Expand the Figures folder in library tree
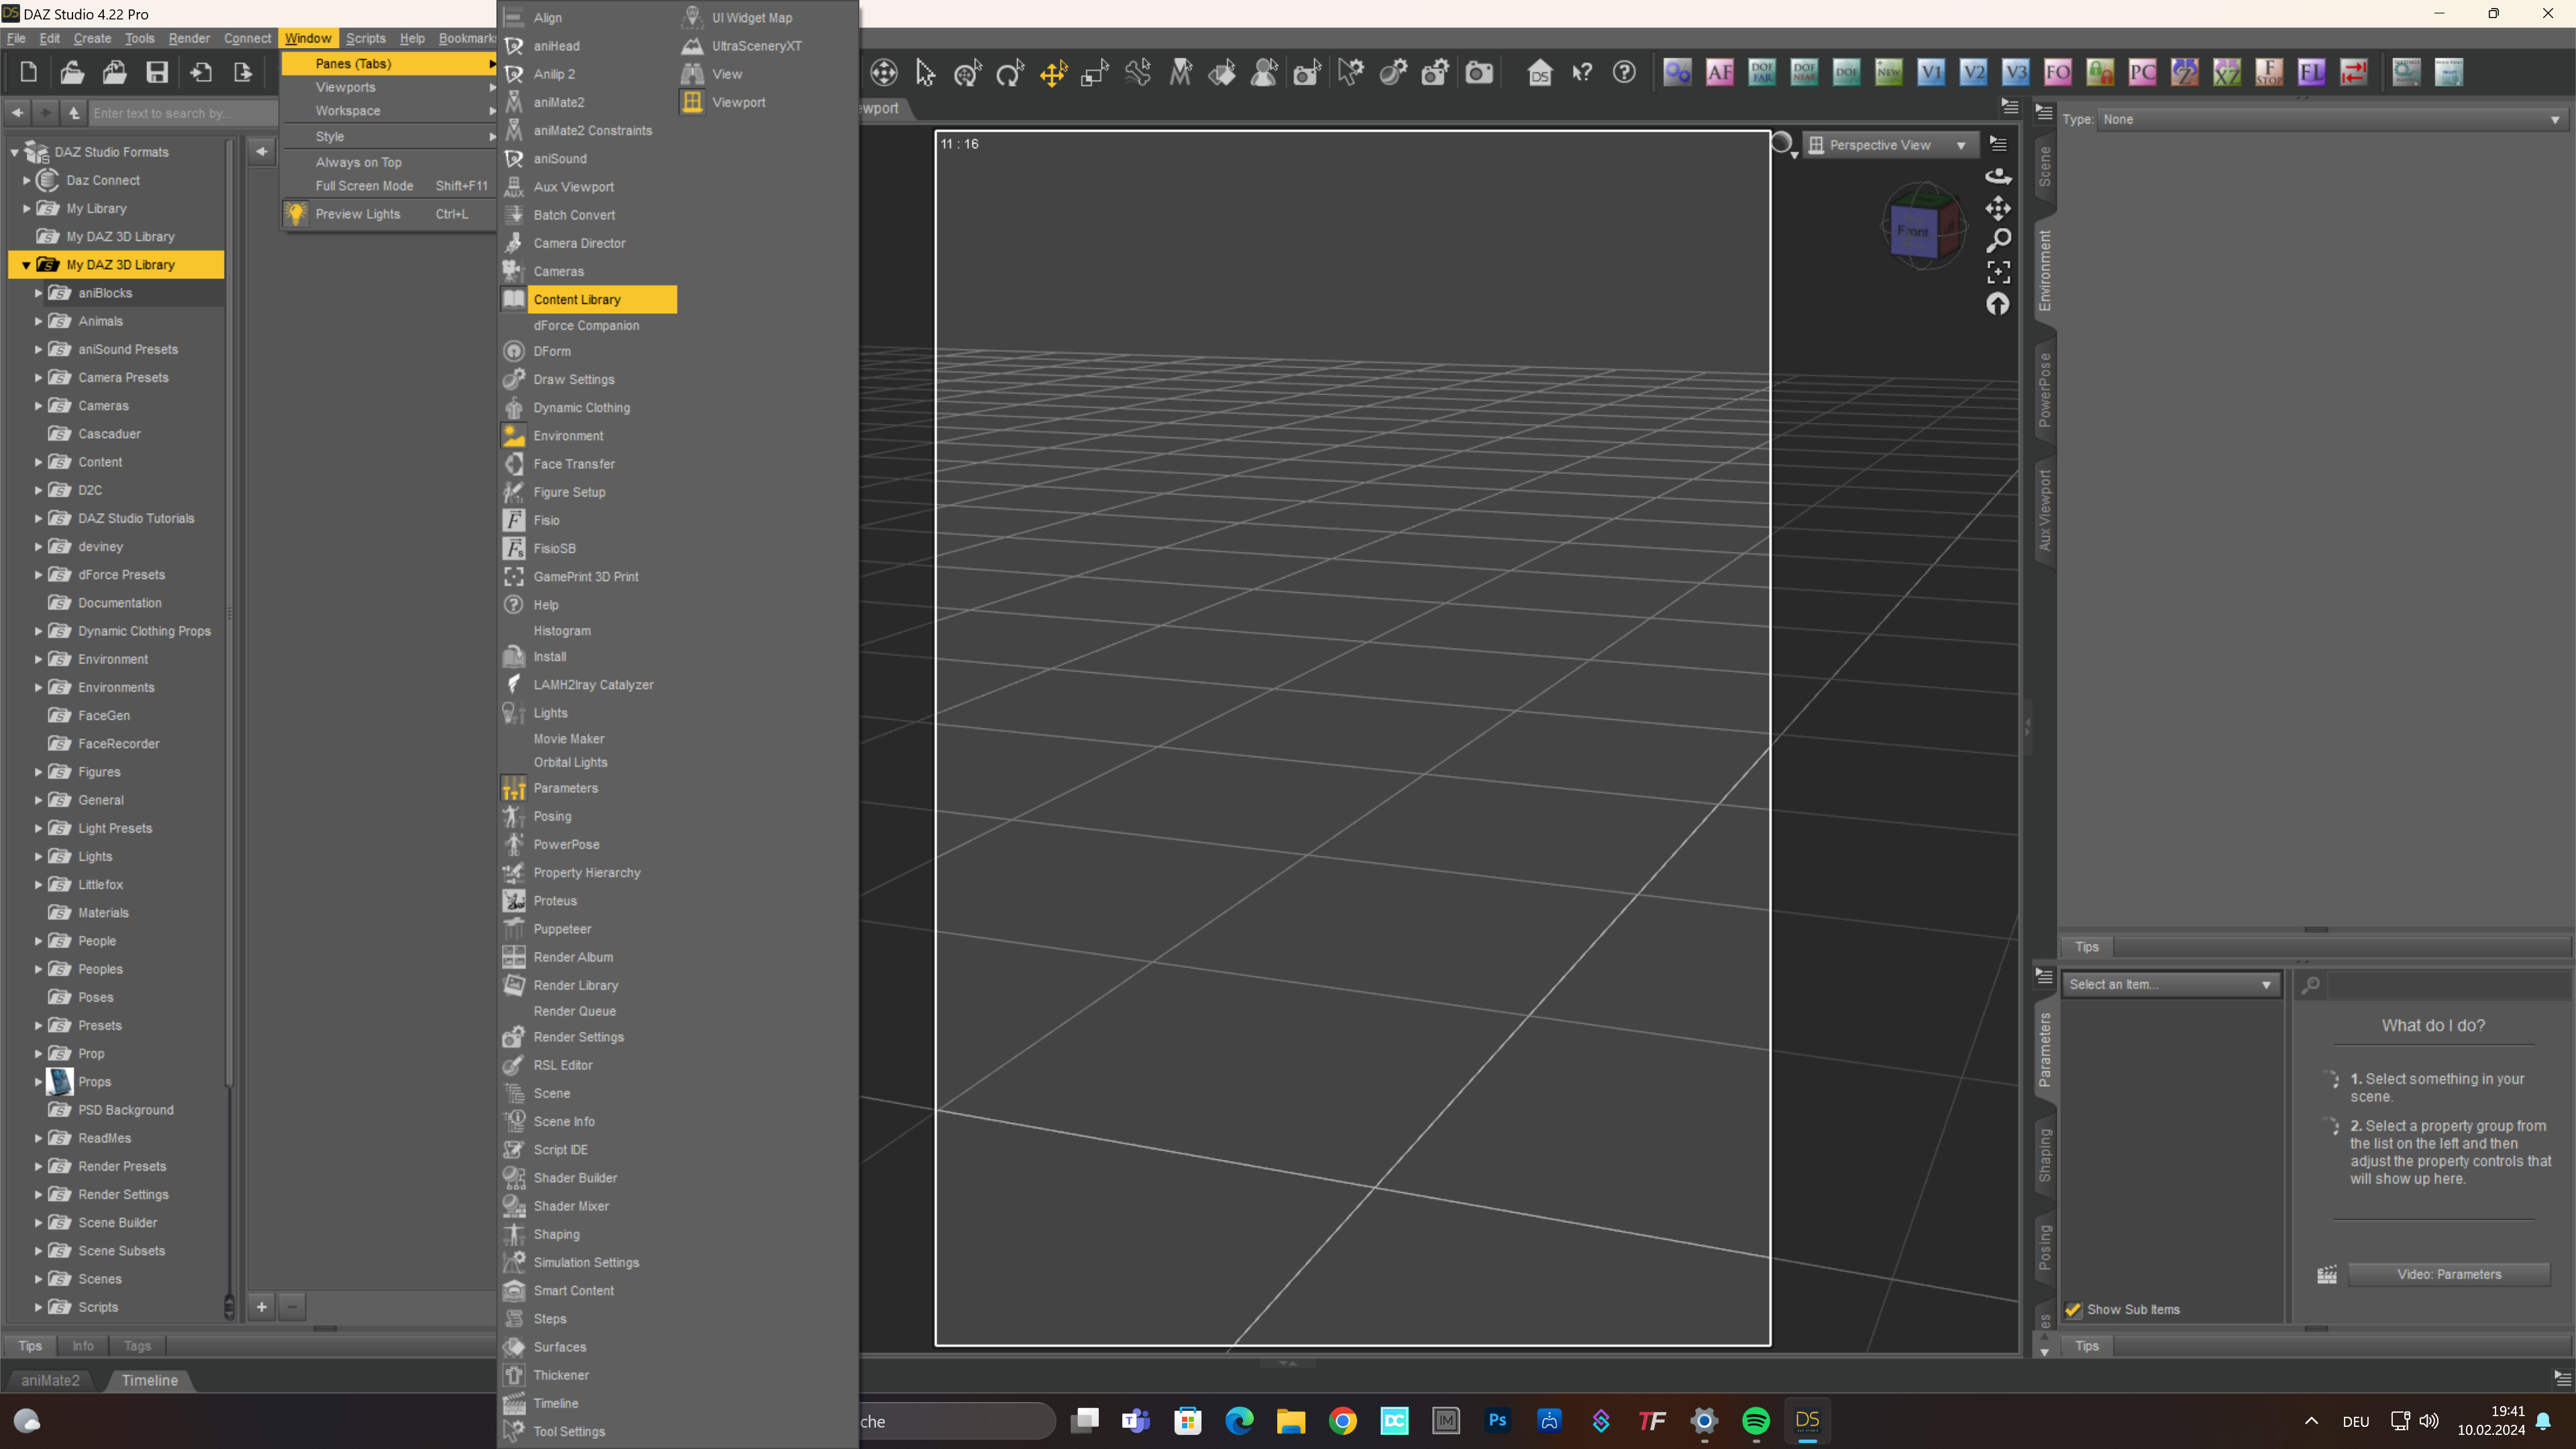The width and height of the screenshot is (2576, 1449). [x=38, y=772]
